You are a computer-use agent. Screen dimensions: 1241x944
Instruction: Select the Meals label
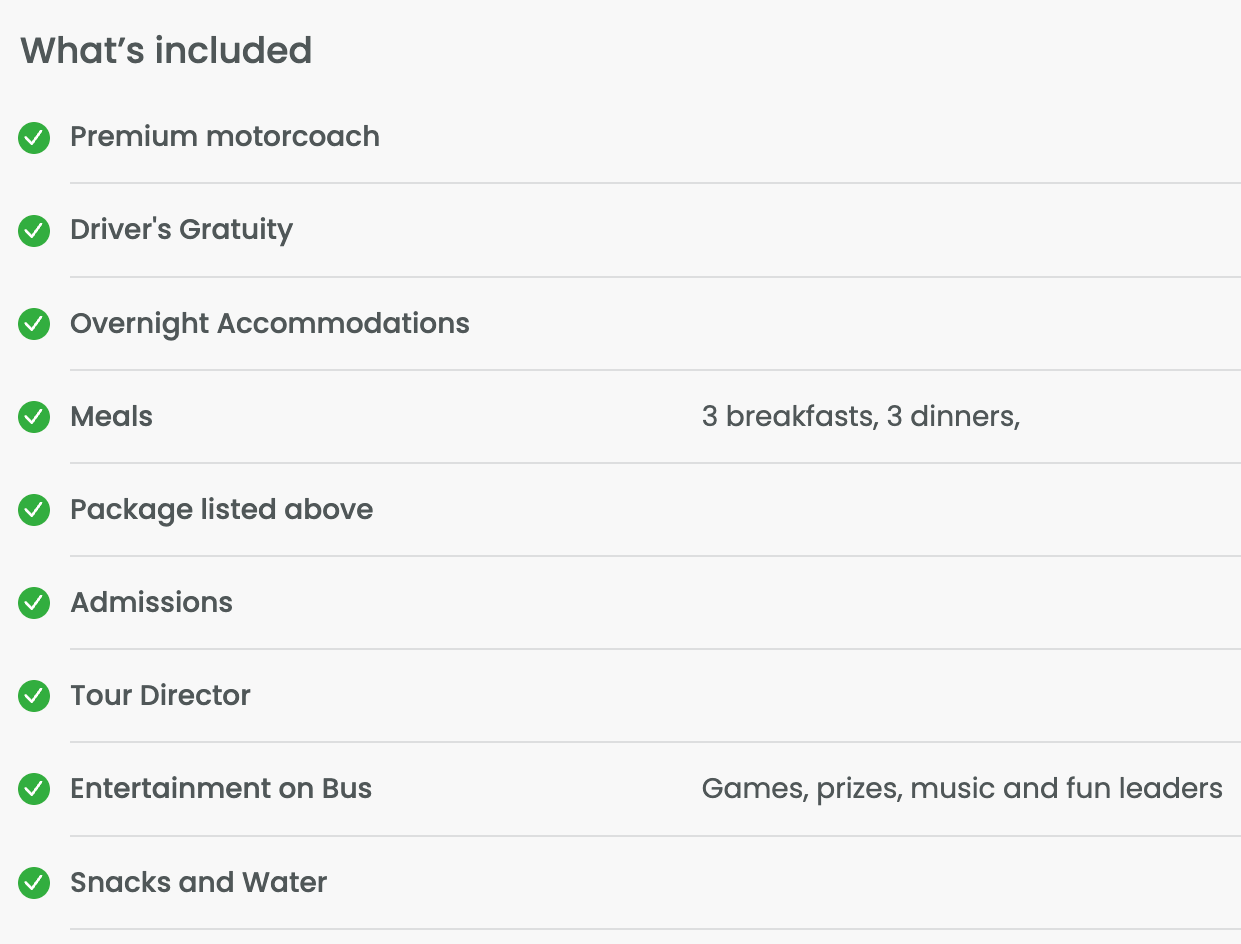111,416
